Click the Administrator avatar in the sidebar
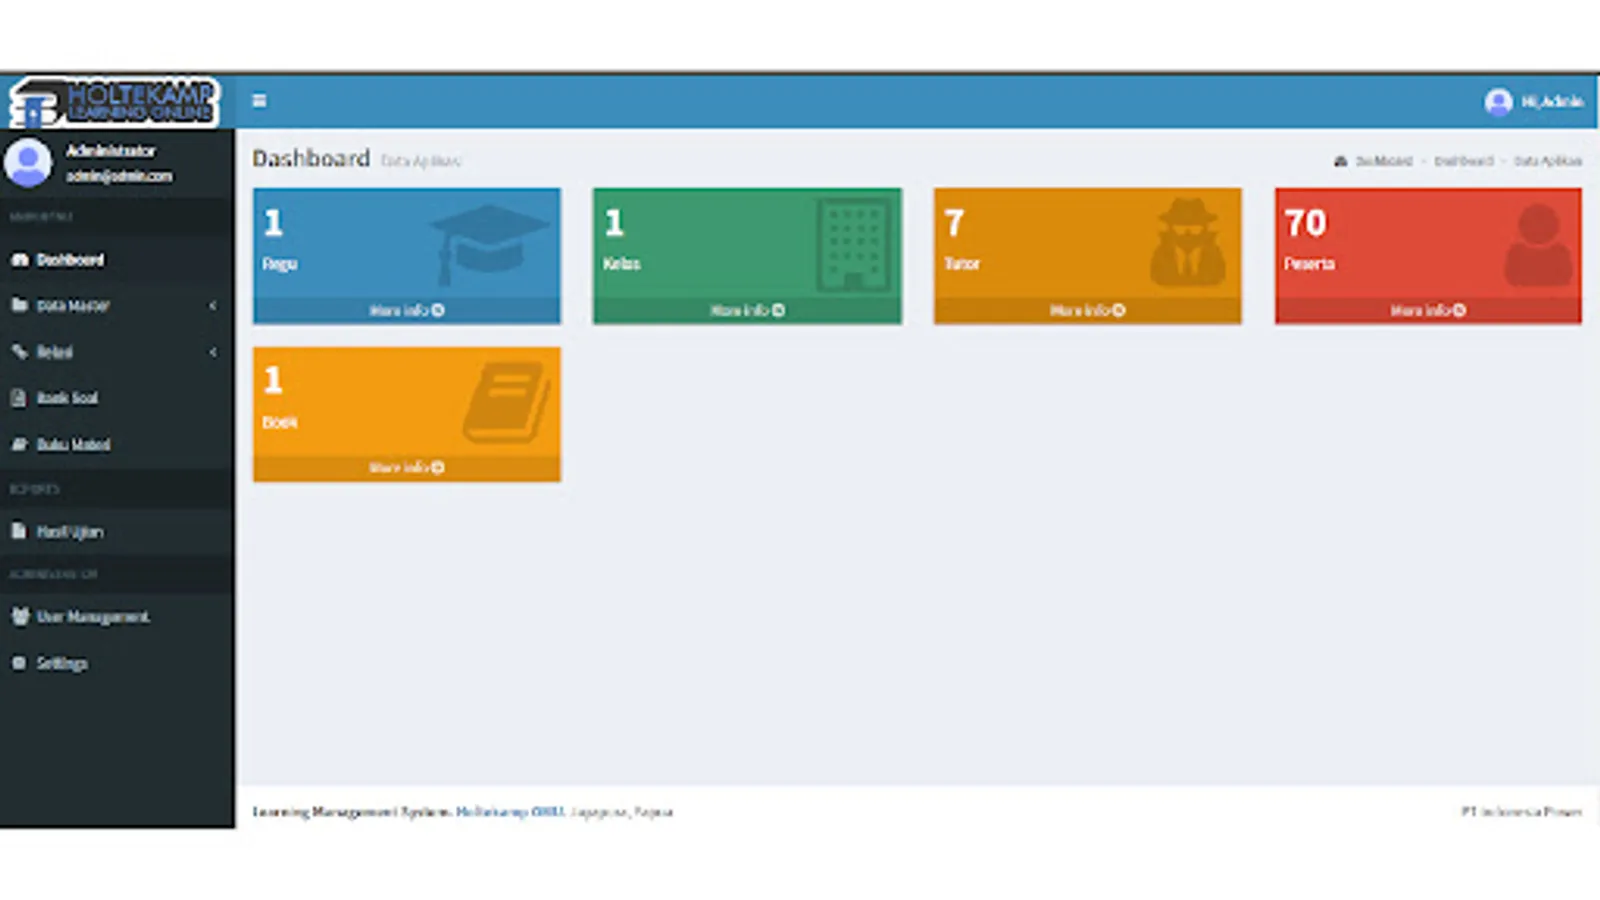Image resolution: width=1600 pixels, height=900 pixels. coord(28,162)
